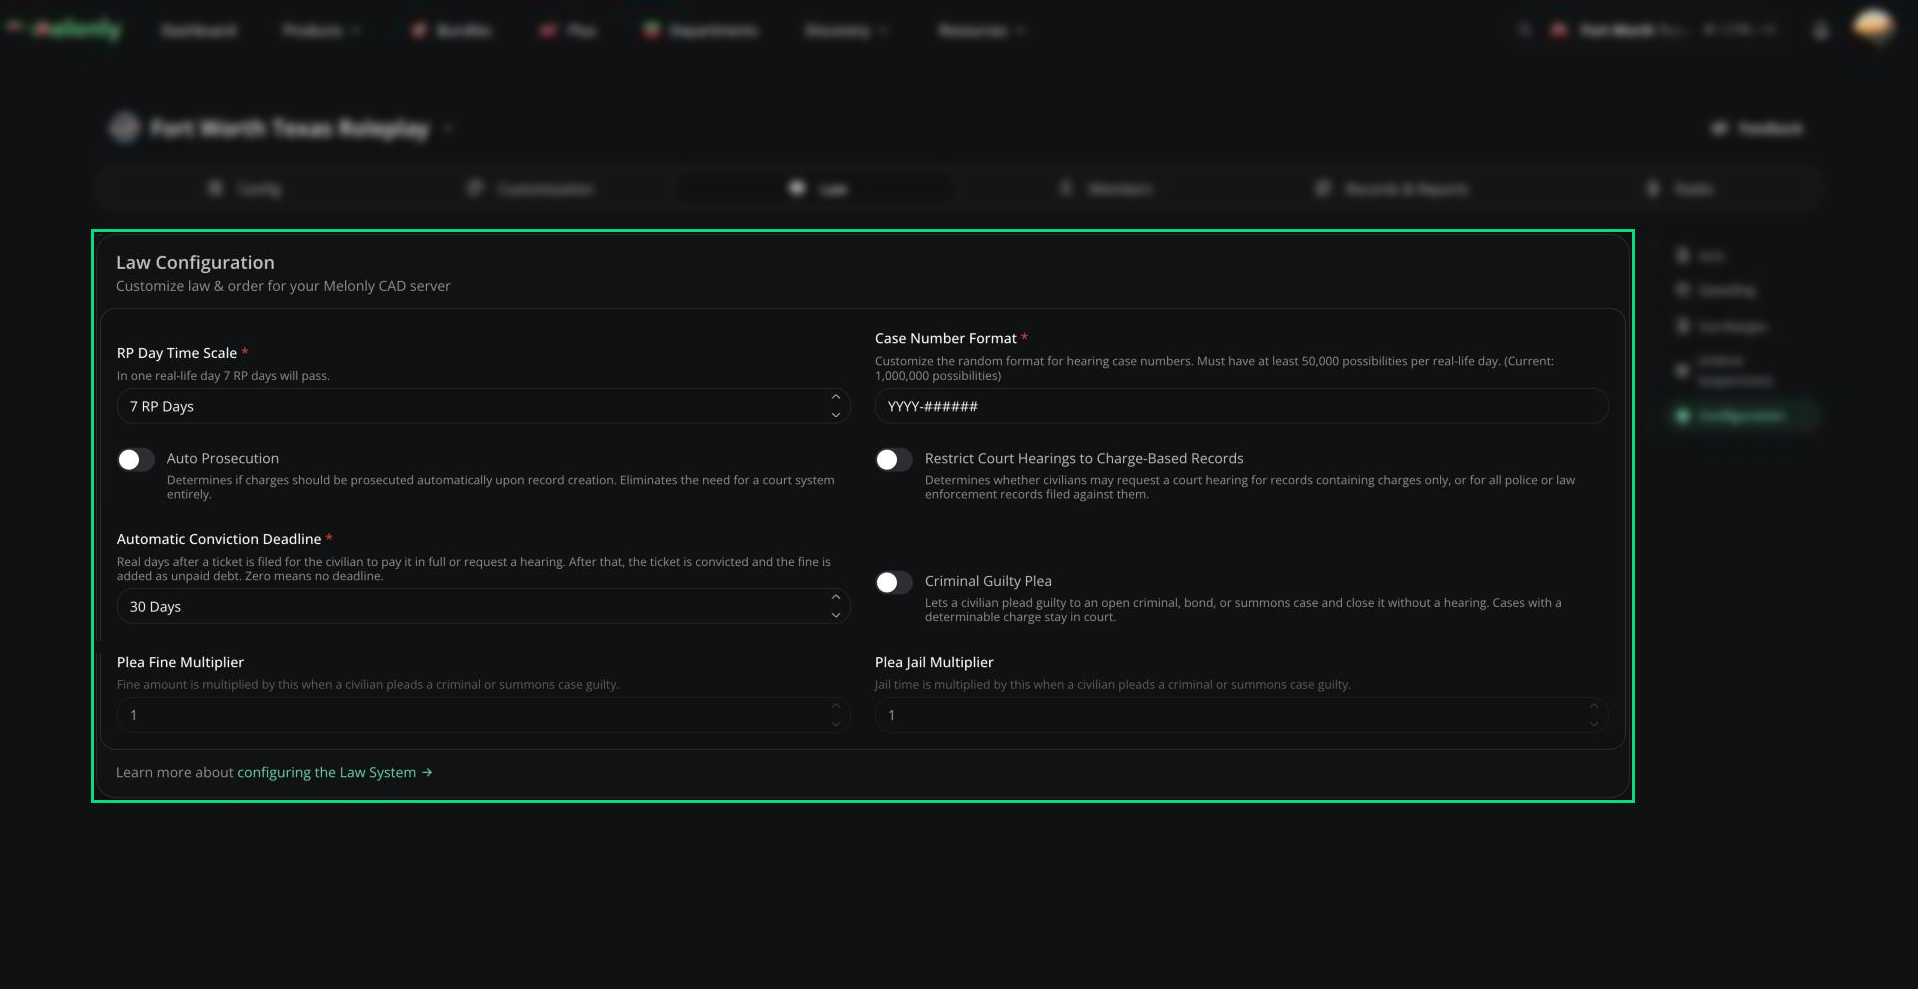Expand the Discovery menu
The width and height of the screenshot is (1918, 989).
[x=846, y=31]
